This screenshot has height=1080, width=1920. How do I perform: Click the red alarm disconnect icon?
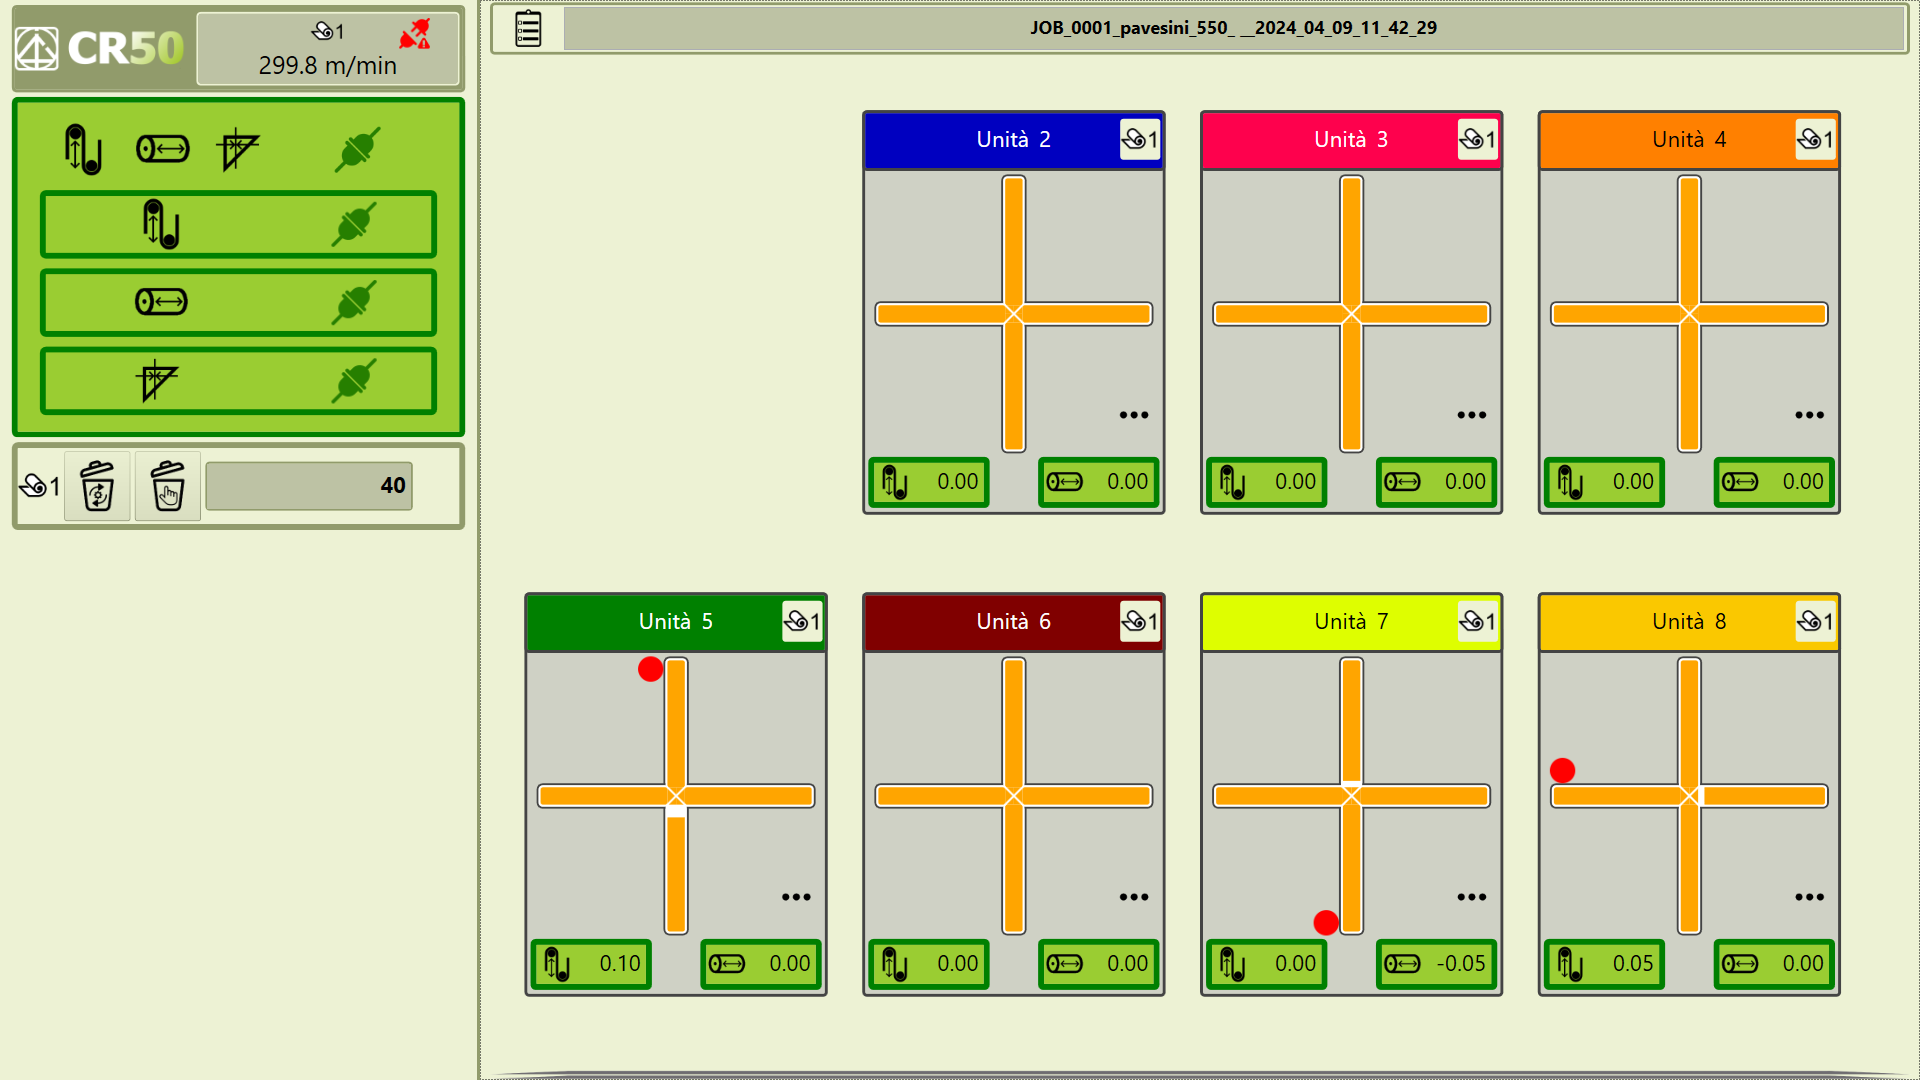pyautogui.click(x=415, y=34)
